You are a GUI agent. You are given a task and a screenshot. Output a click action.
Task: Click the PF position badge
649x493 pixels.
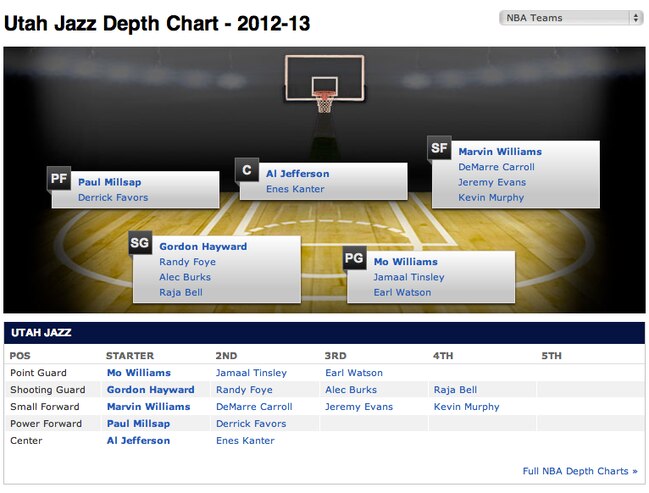(59, 178)
